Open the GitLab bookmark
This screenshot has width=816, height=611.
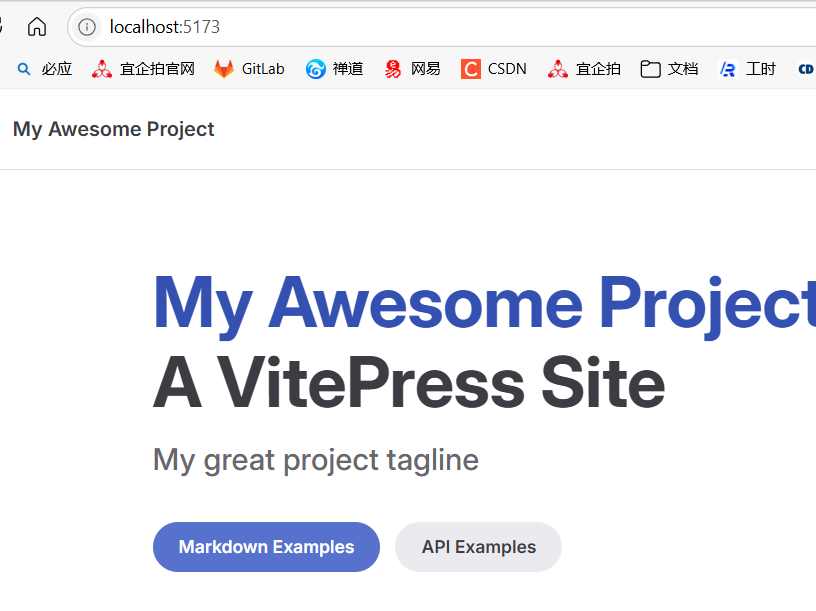click(x=249, y=68)
